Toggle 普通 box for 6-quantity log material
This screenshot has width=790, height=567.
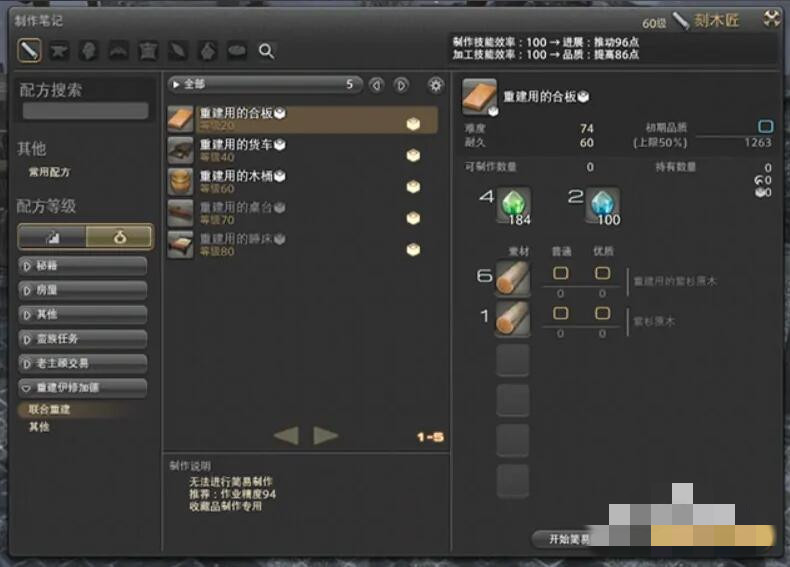tap(560, 273)
